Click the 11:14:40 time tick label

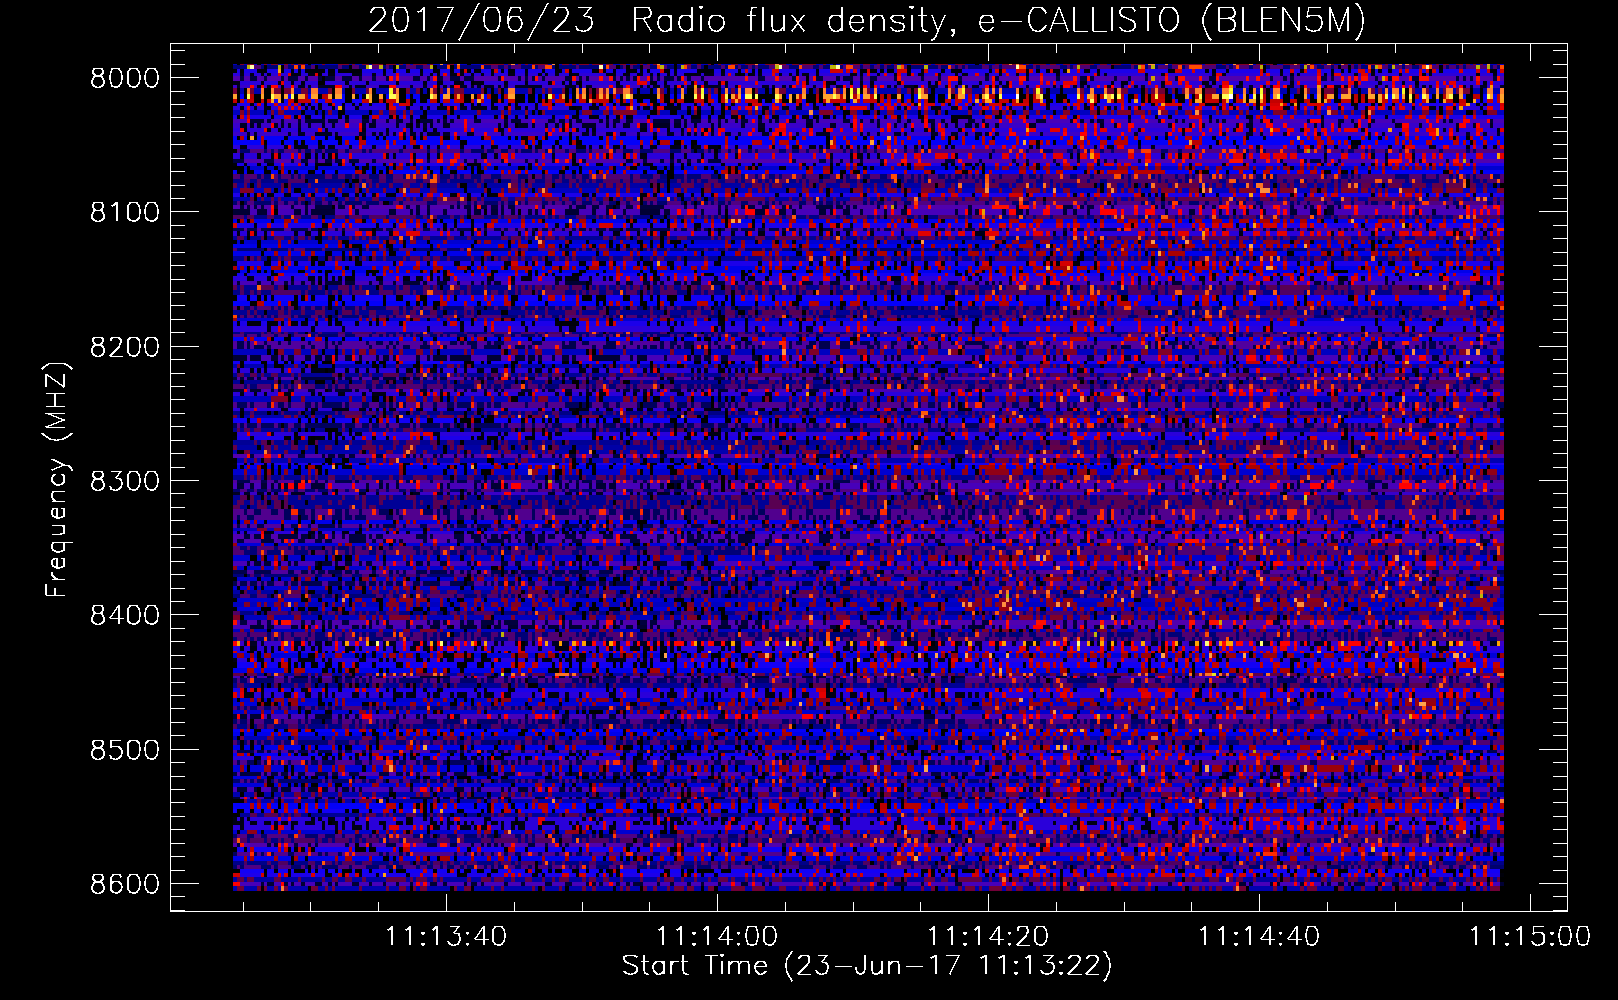(x=1259, y=936)
